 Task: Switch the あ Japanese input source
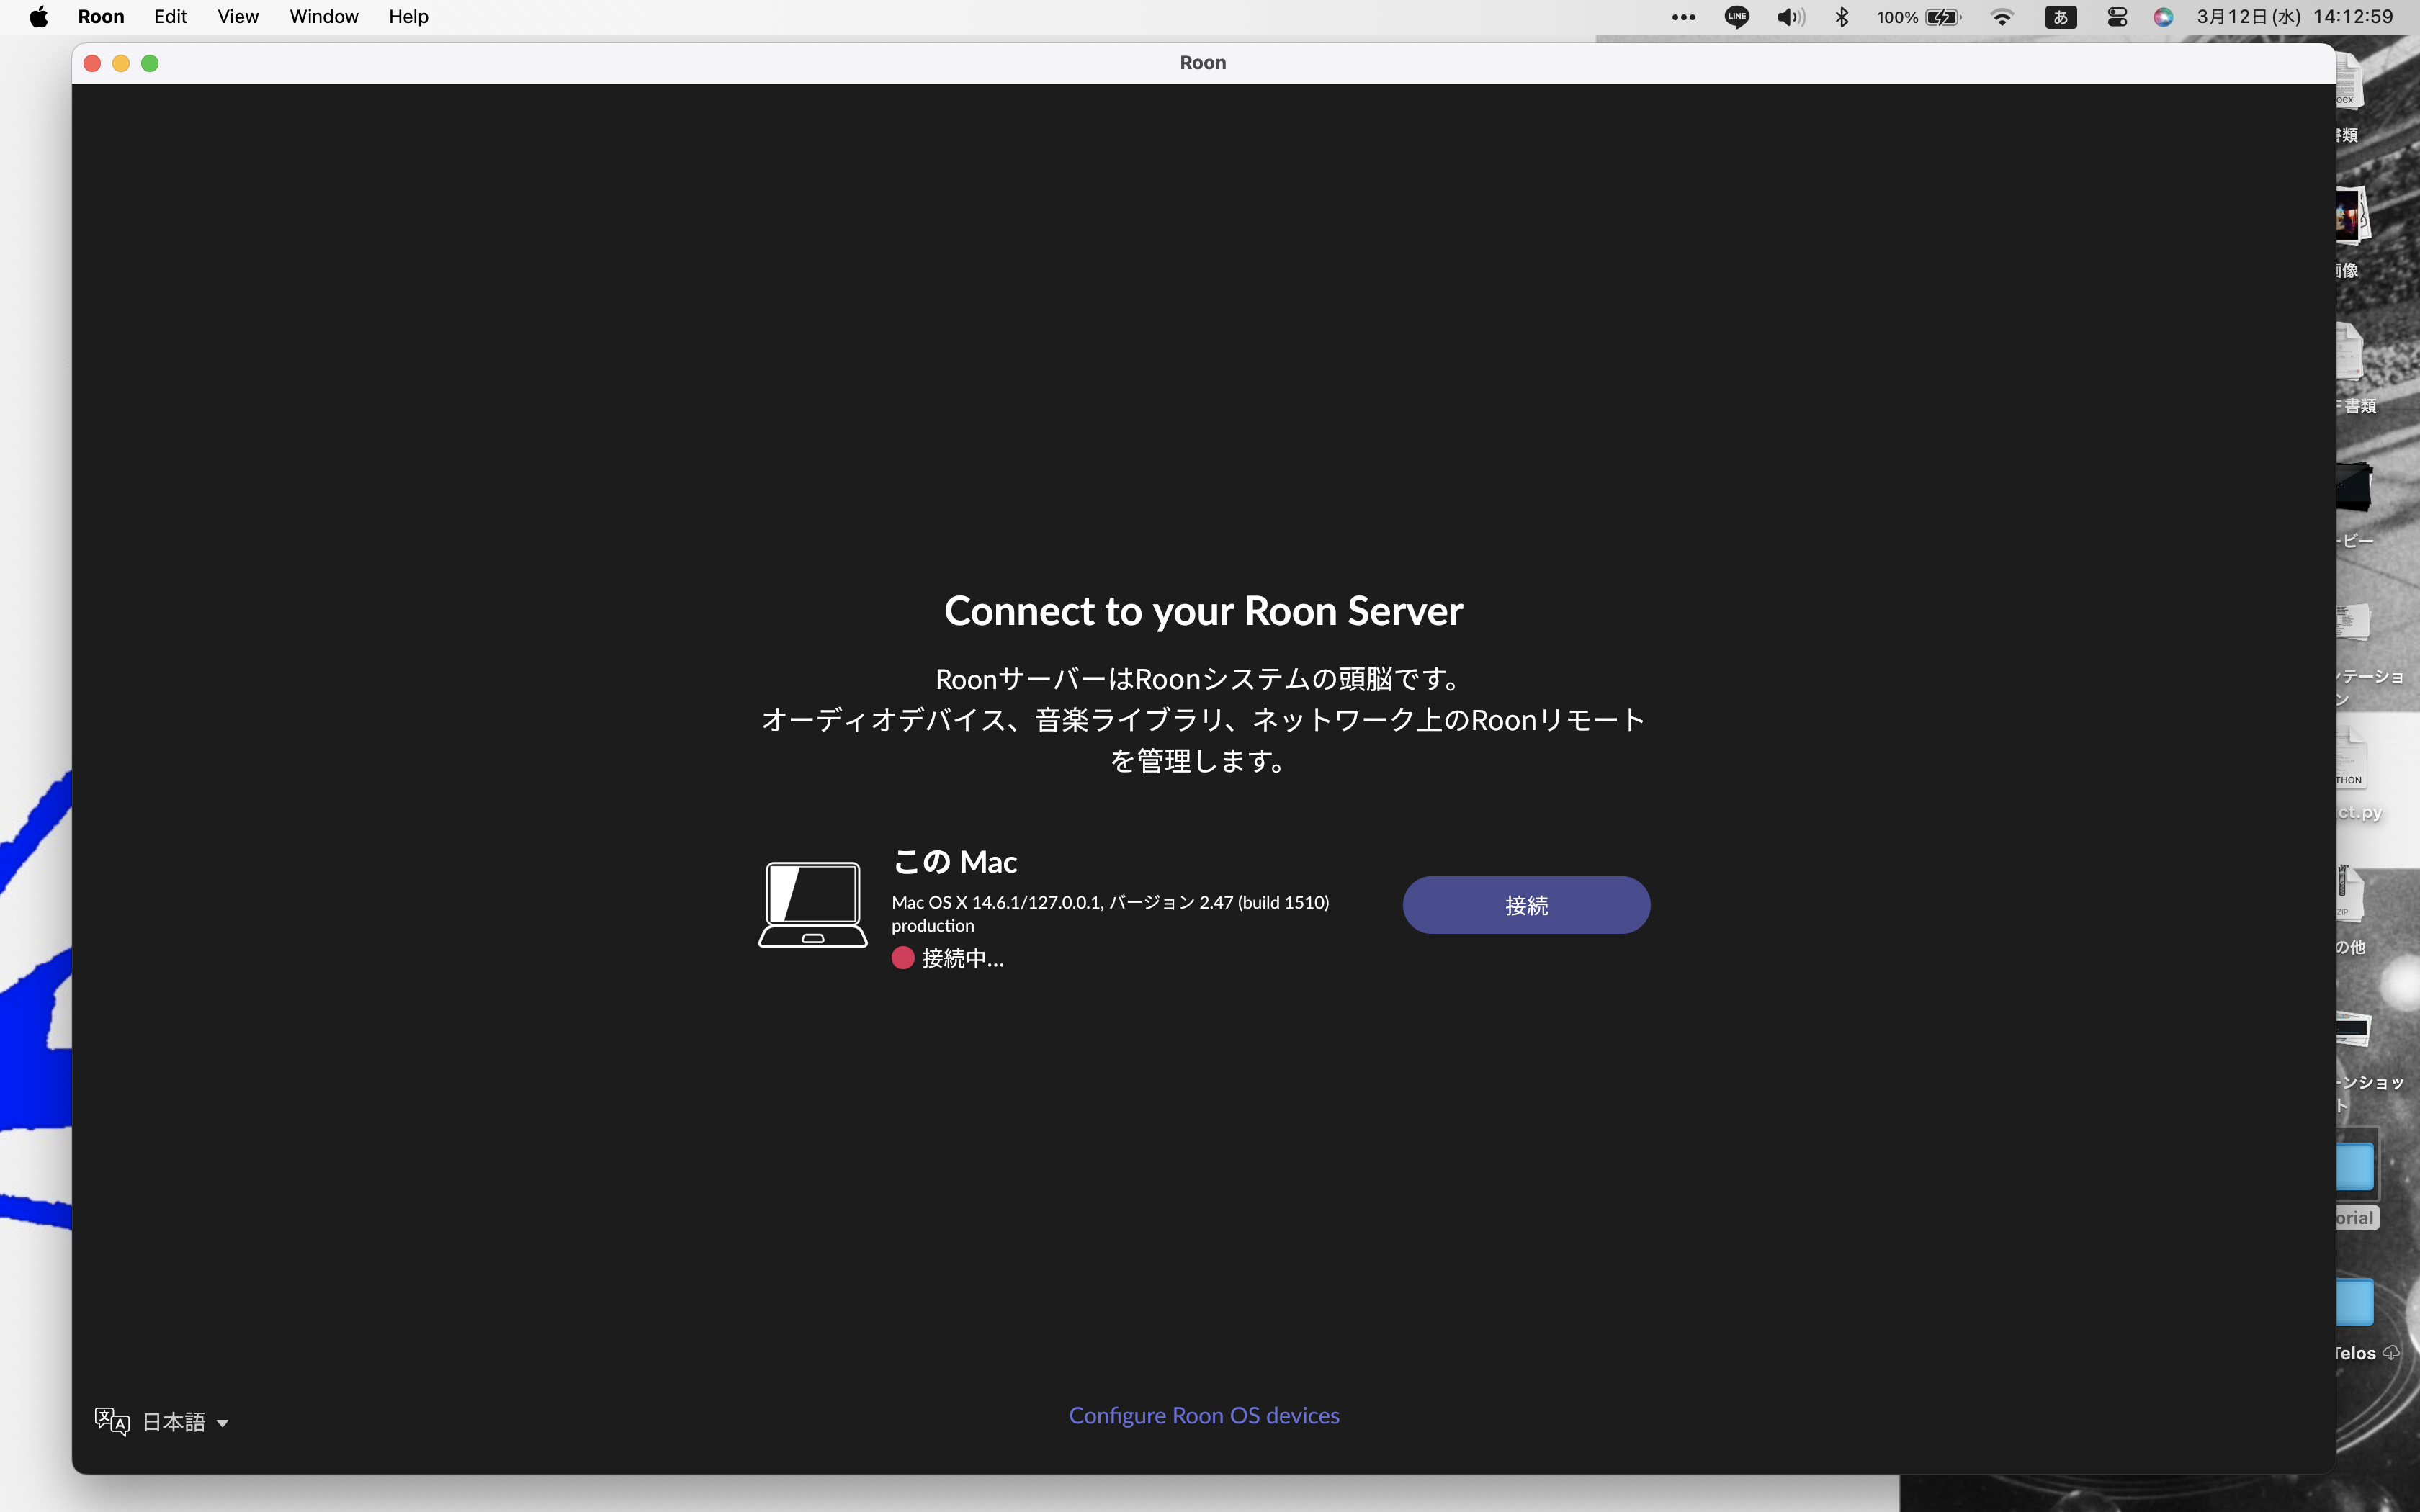pyautogui.click(x=2061, y=17)
